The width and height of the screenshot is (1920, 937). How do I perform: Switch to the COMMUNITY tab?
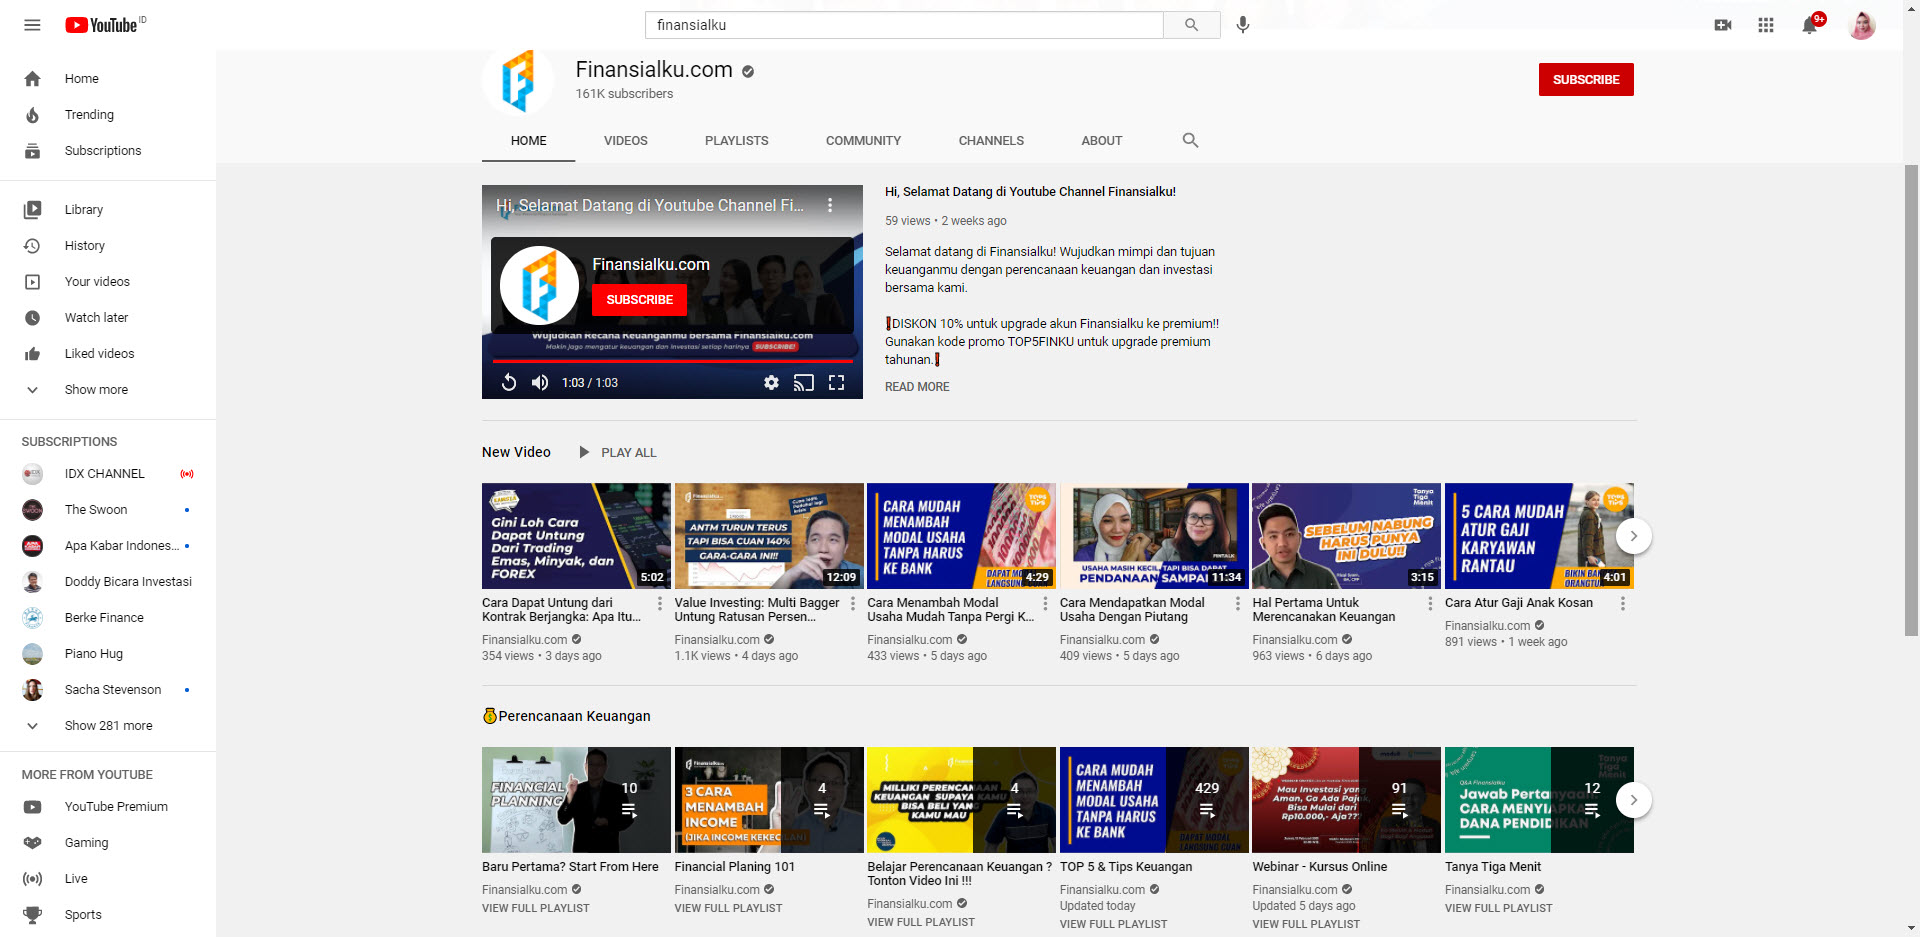click(864, 141)
